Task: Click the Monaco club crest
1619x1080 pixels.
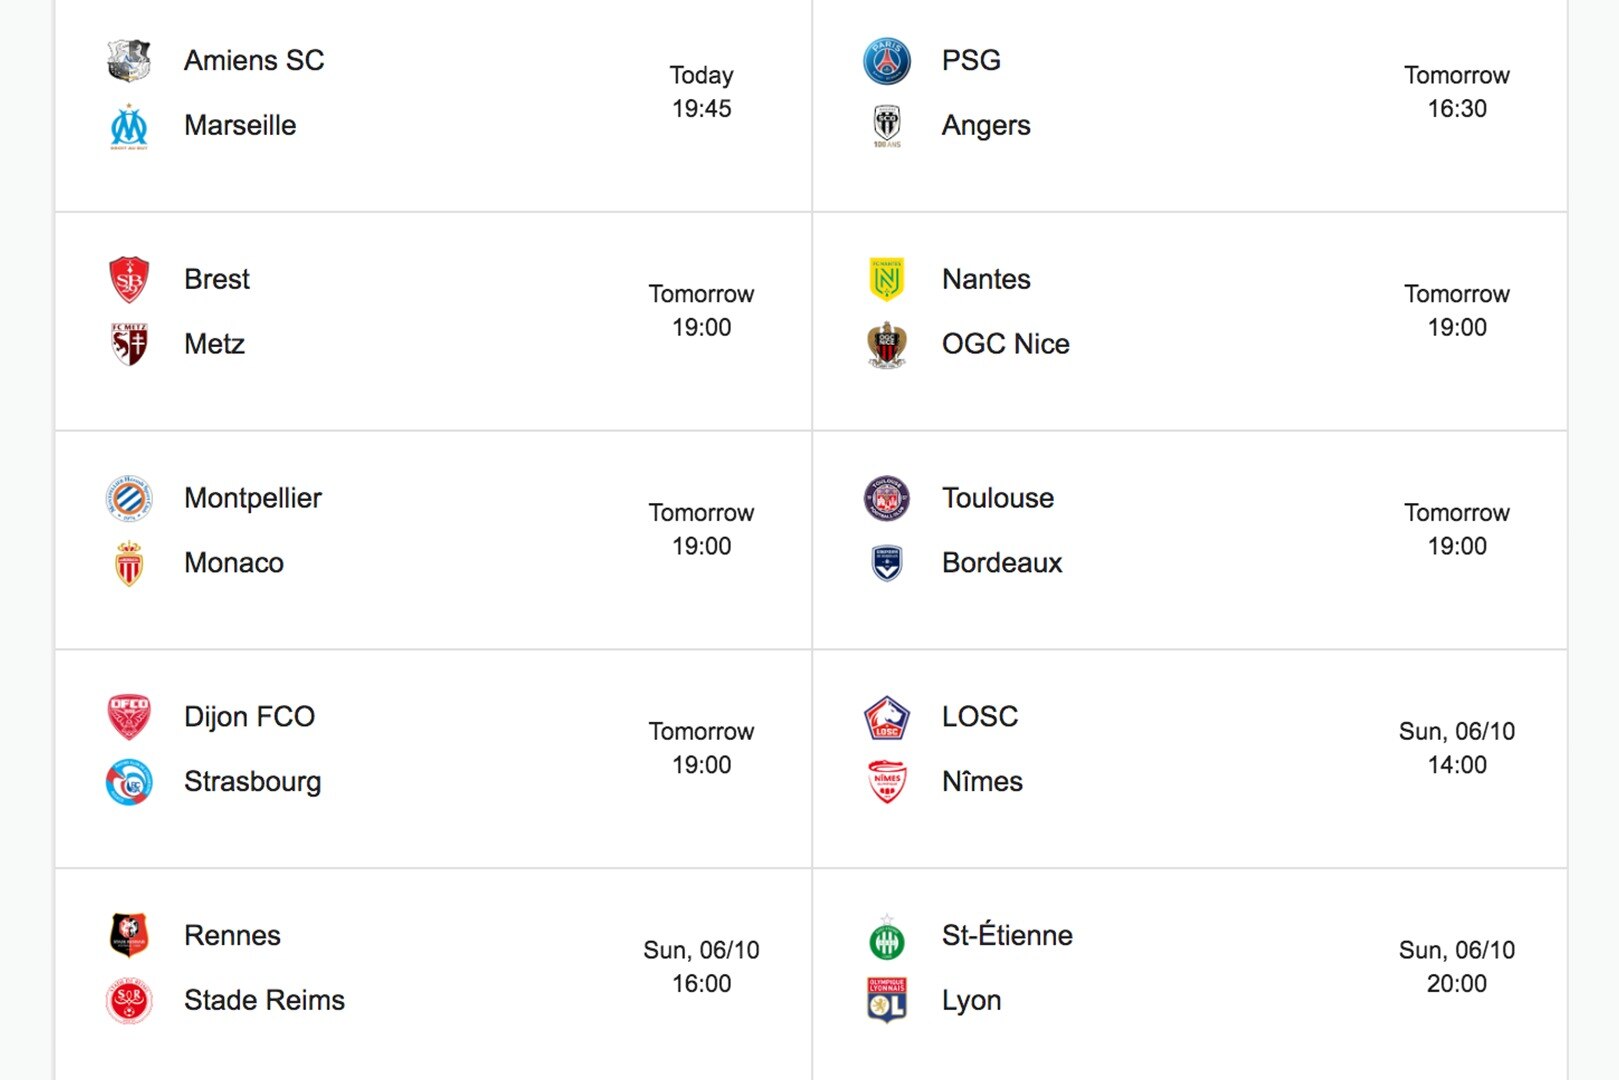Action: pos(127,562)
